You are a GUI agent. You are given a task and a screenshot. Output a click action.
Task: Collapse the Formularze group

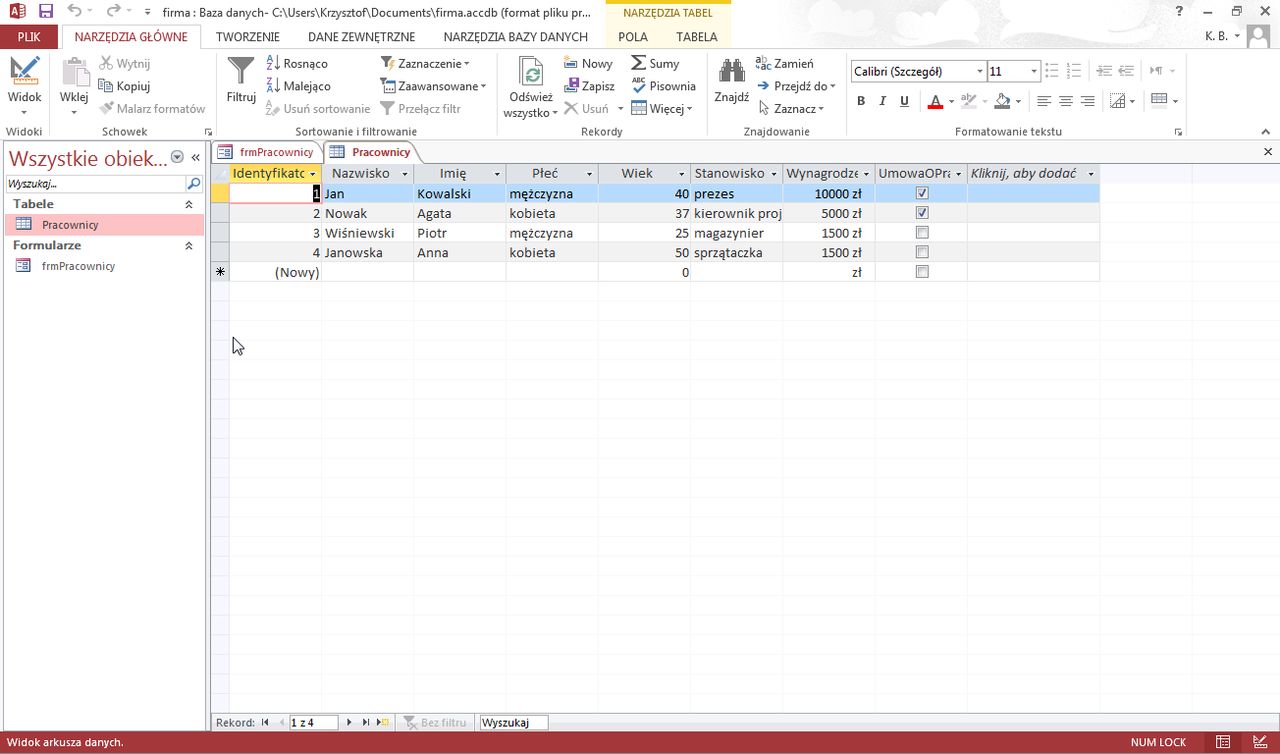click(x=189, y=245)
